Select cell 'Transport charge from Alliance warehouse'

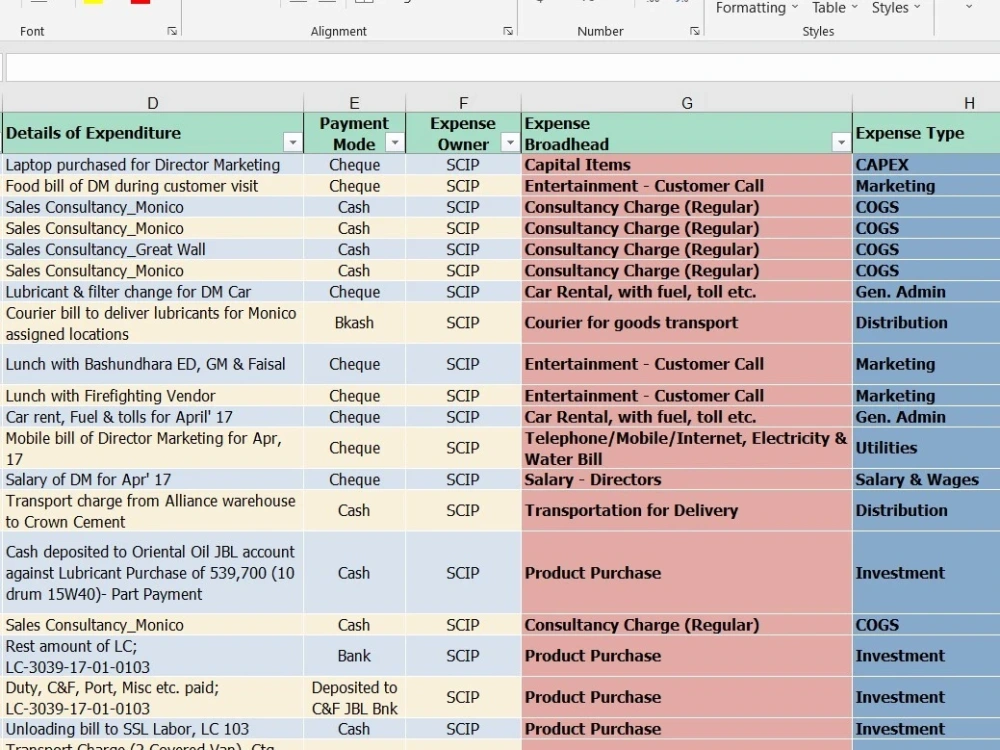152,510
